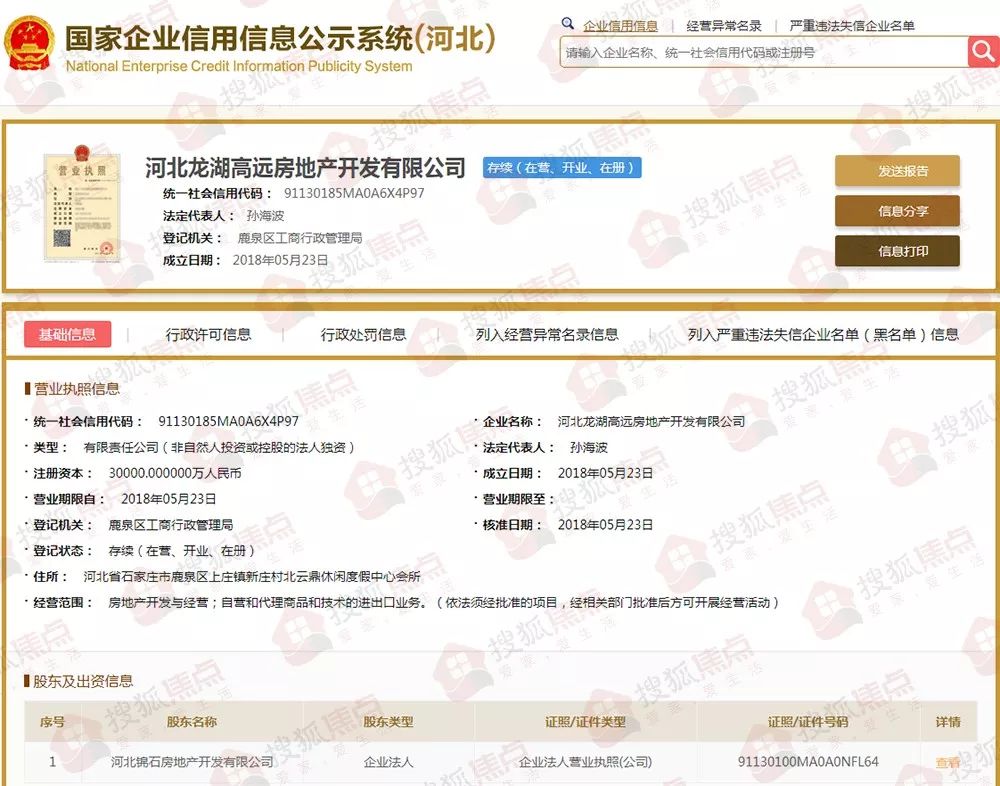Select 企业信用信息 search category at top
Screen dimensions: 1000x786
pyautogui.click(x=620, y=26)
